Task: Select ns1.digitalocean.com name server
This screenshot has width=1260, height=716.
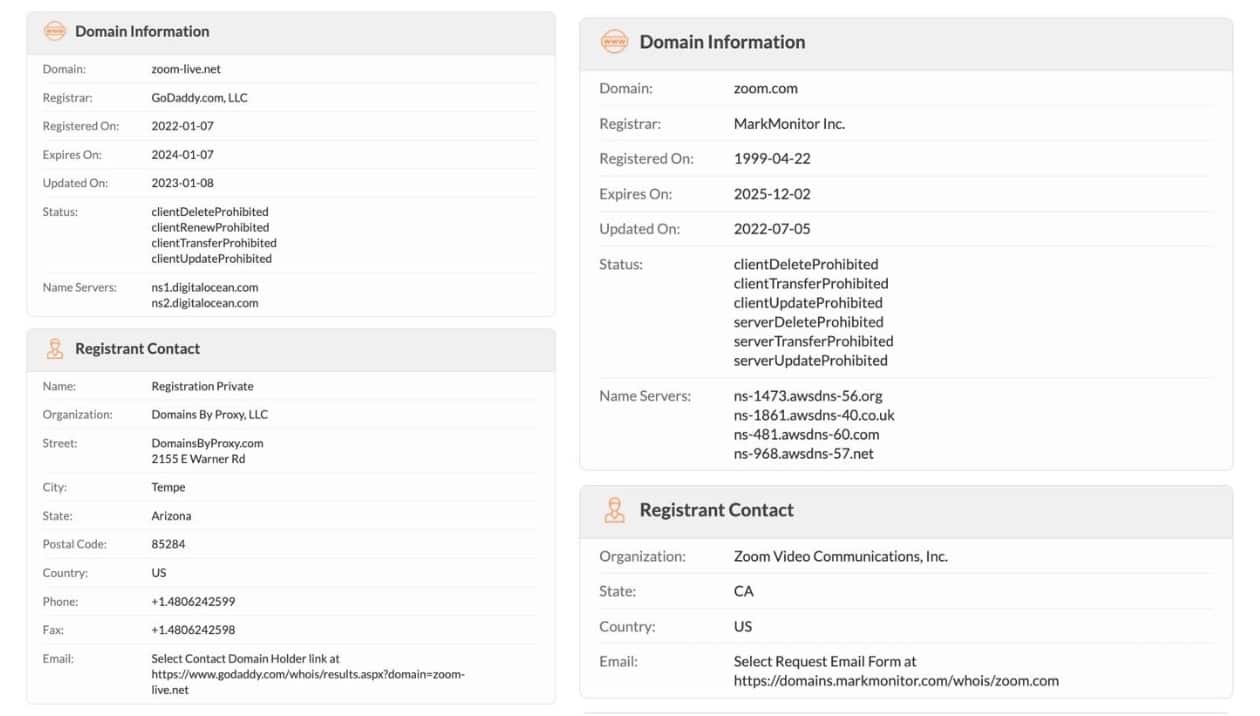Action: coord(204,288)
